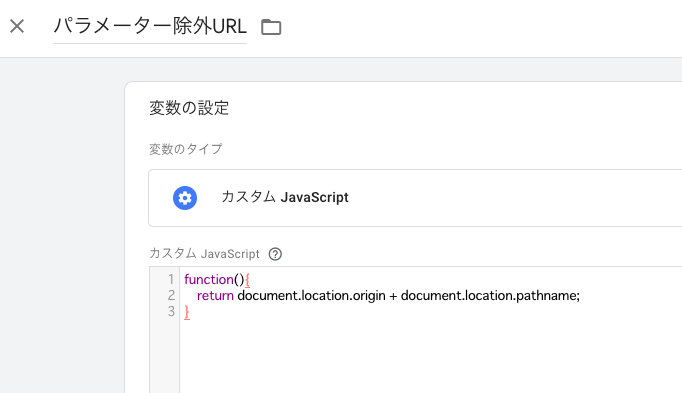Image resolution: width=682 pixels, height=393 pixels.
Task: Click the blue gear icon for カスタム JavaScript
Action: pyautogui.click(x=185, y=198)
